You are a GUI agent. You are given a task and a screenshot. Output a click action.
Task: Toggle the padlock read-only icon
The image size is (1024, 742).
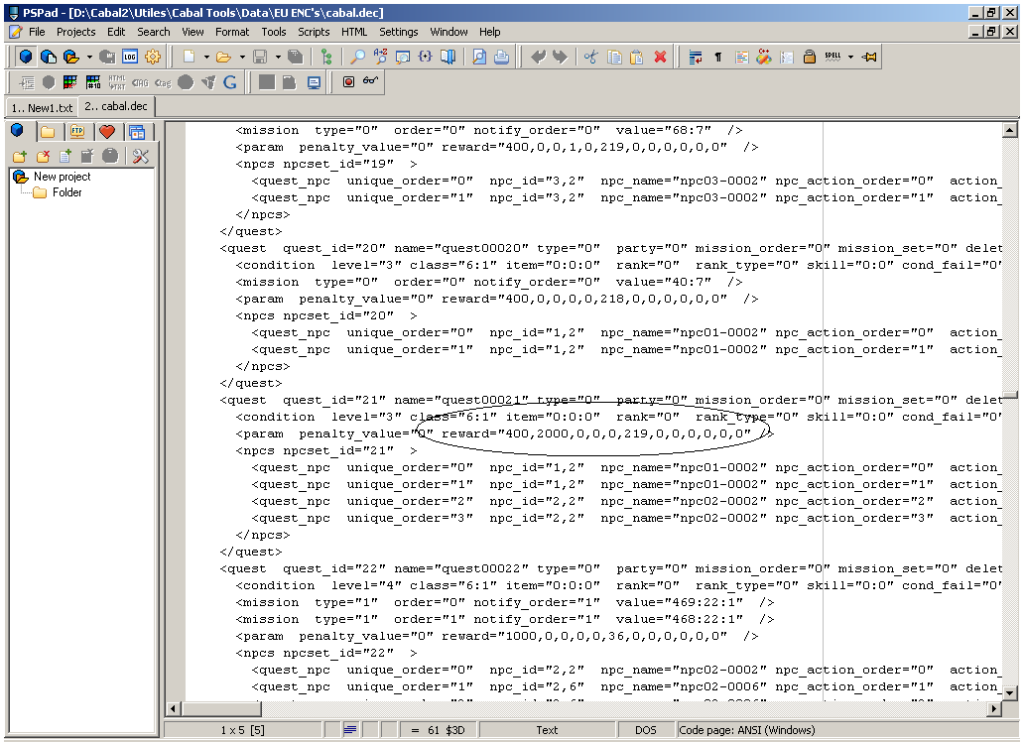coord(809,57)
